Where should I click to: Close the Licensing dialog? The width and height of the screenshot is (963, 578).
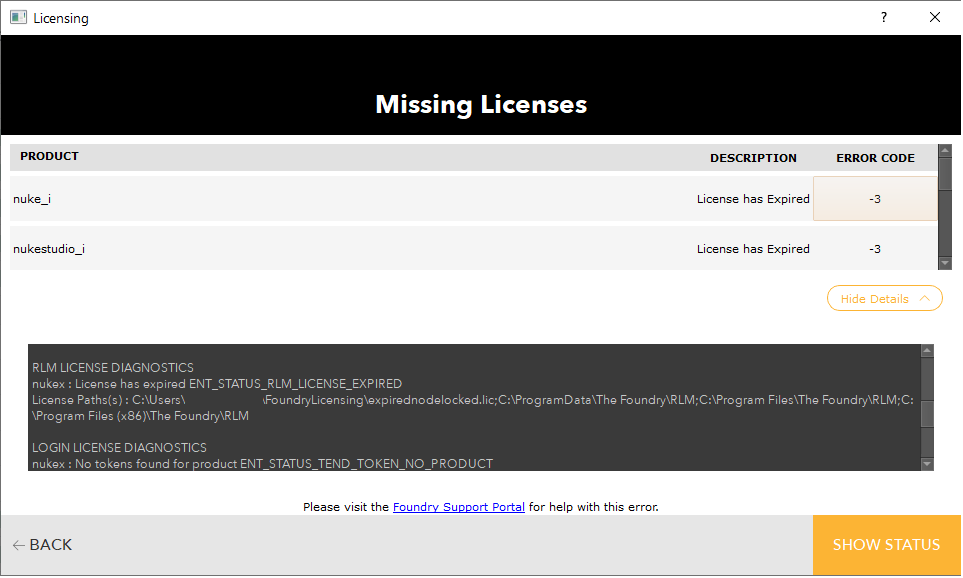pyautogui.click(x=935, y=17)
